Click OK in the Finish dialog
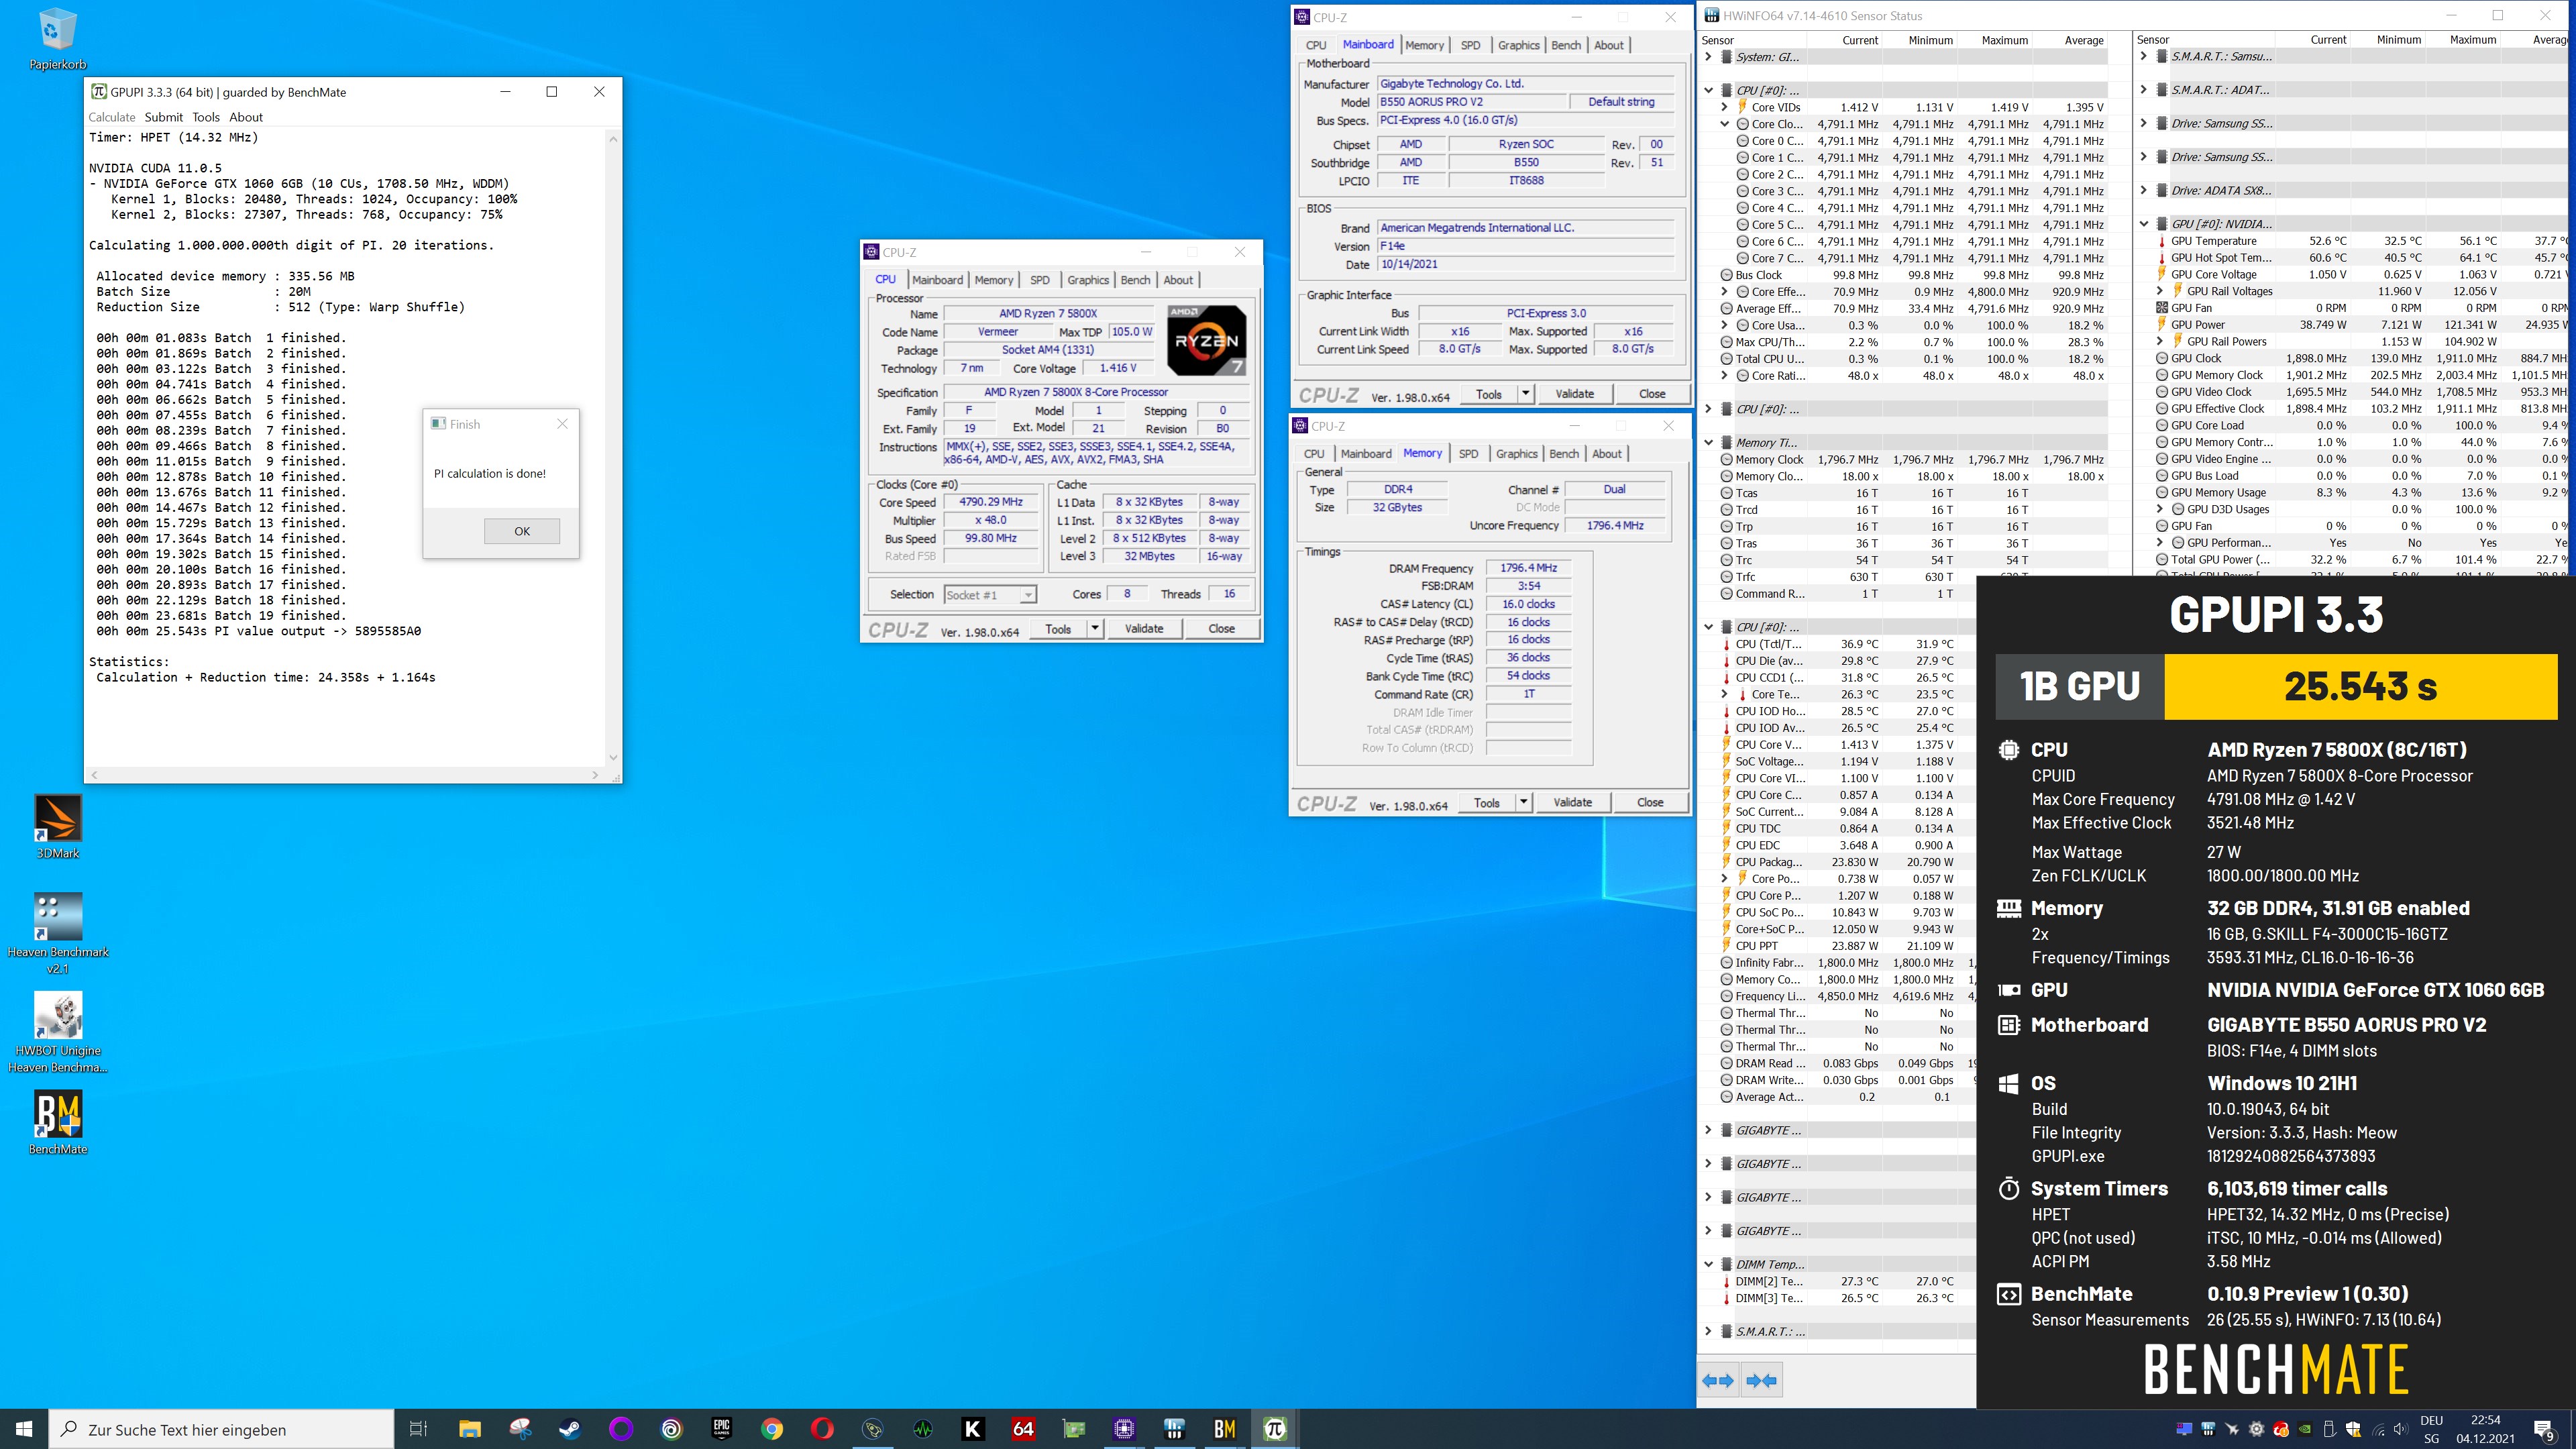The height and width of the screenshot is (1449, 2576). (x=522, y=531)
